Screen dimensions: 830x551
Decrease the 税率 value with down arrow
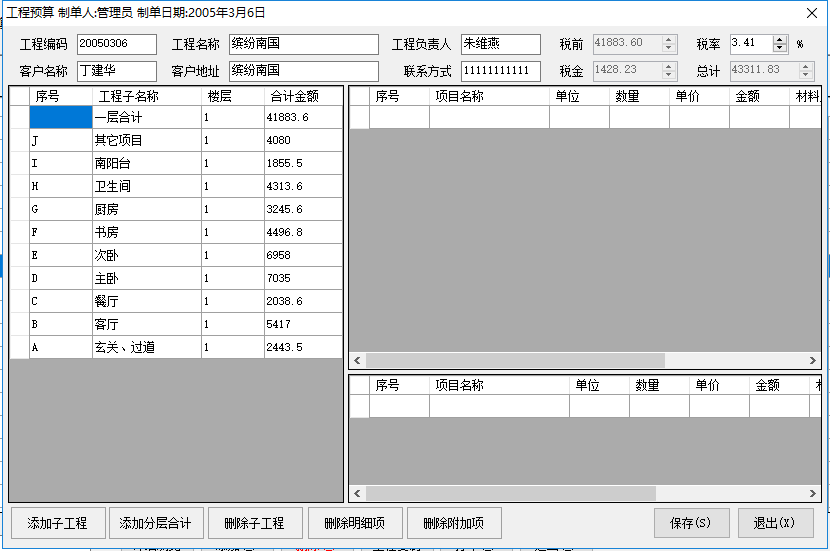779,48
